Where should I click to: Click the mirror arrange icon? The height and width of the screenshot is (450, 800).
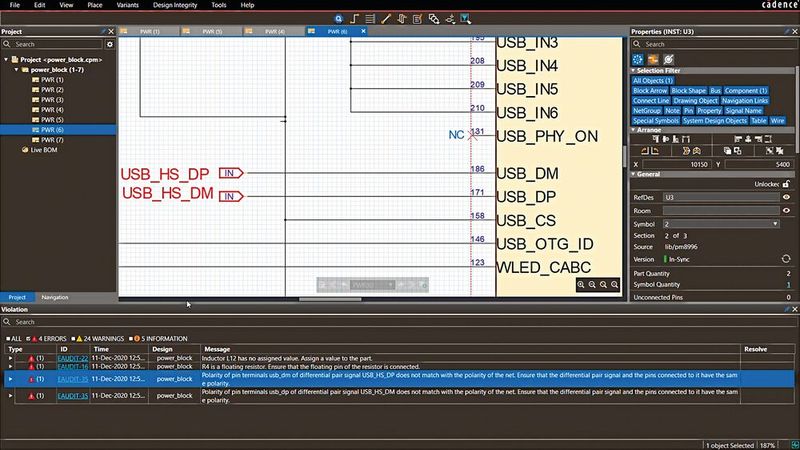tap(686, 151)
